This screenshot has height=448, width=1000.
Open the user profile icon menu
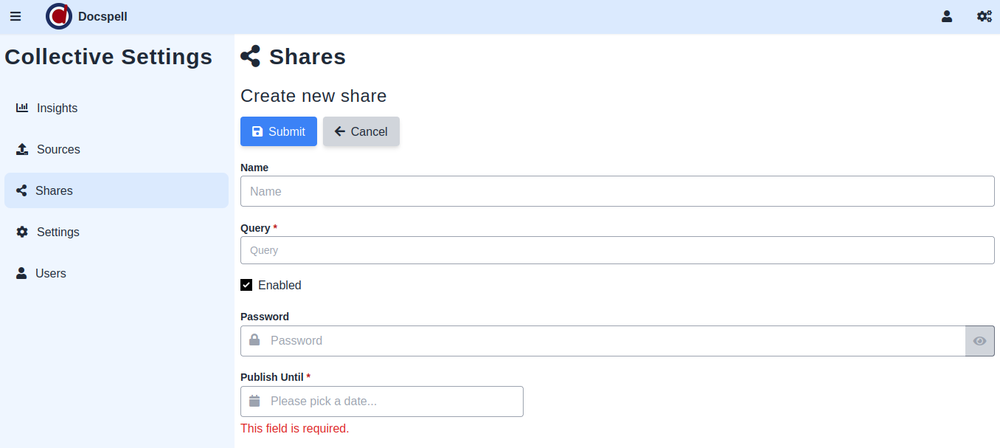[946, 16]
